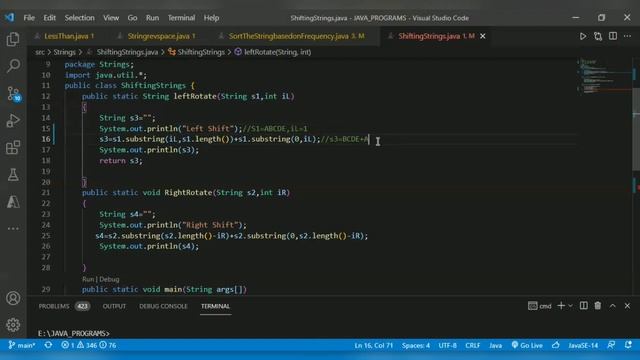Open the Explorer view in activity bar
This screenshot has width=640, height=360.
(x=13, y=39)
